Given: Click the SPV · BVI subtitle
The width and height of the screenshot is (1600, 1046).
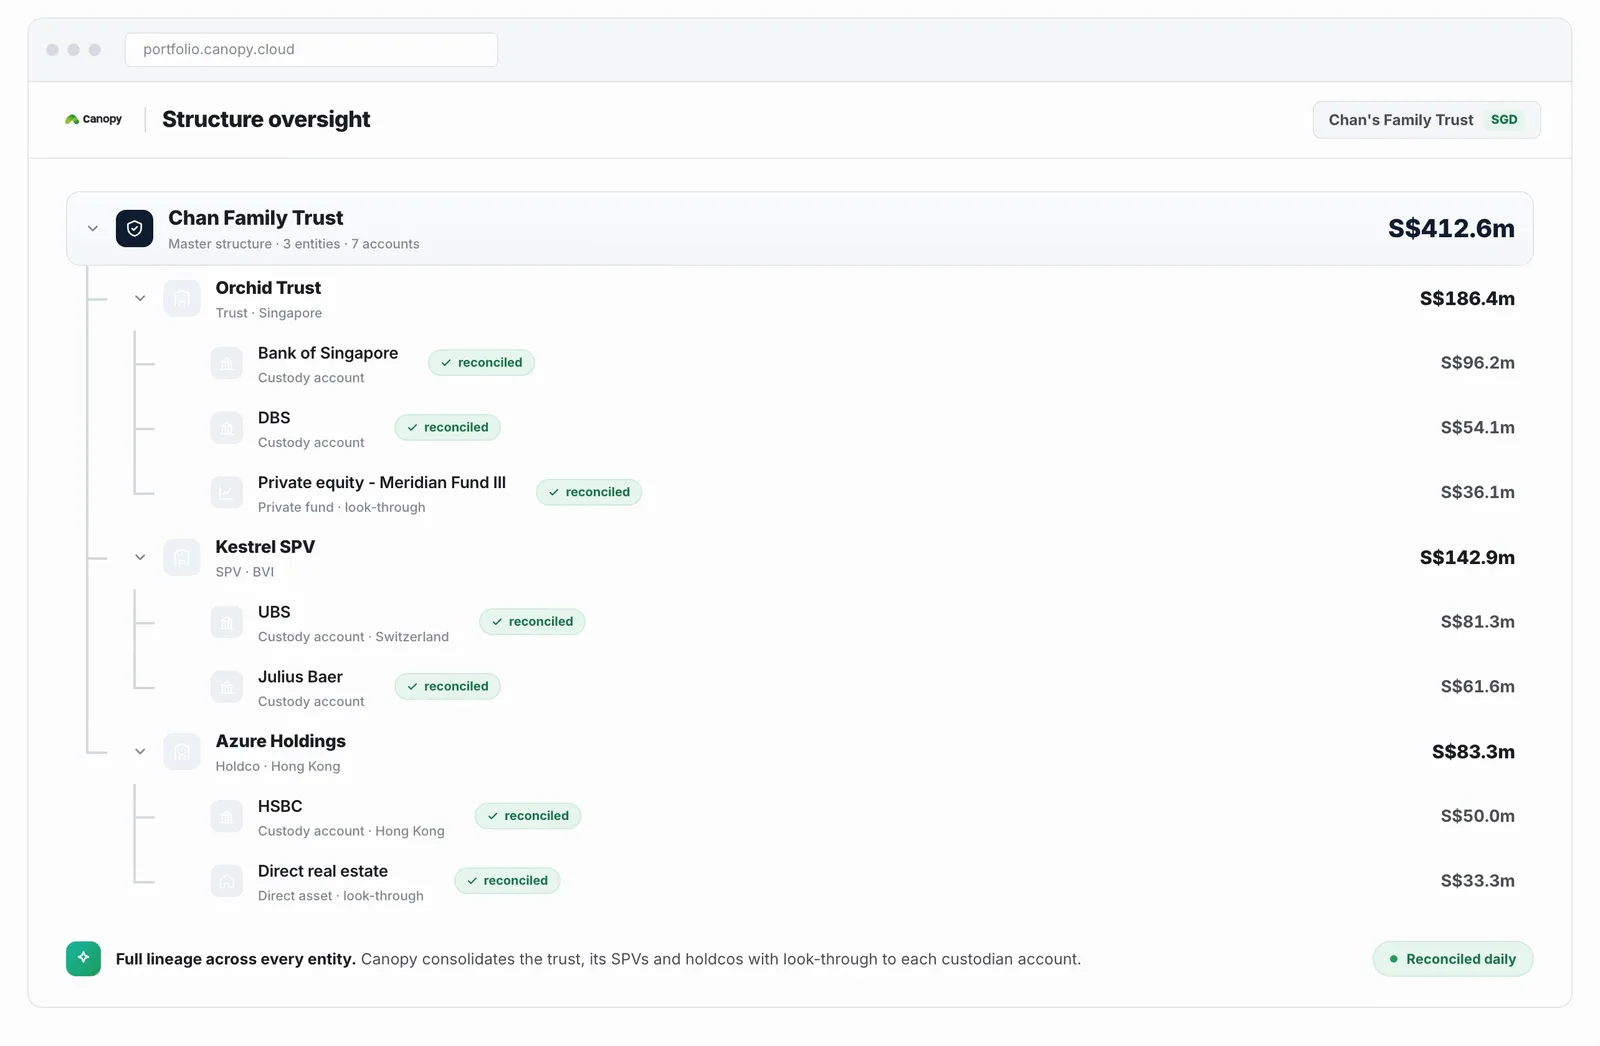Looking at the screenshot, I should tap(245, 572).
